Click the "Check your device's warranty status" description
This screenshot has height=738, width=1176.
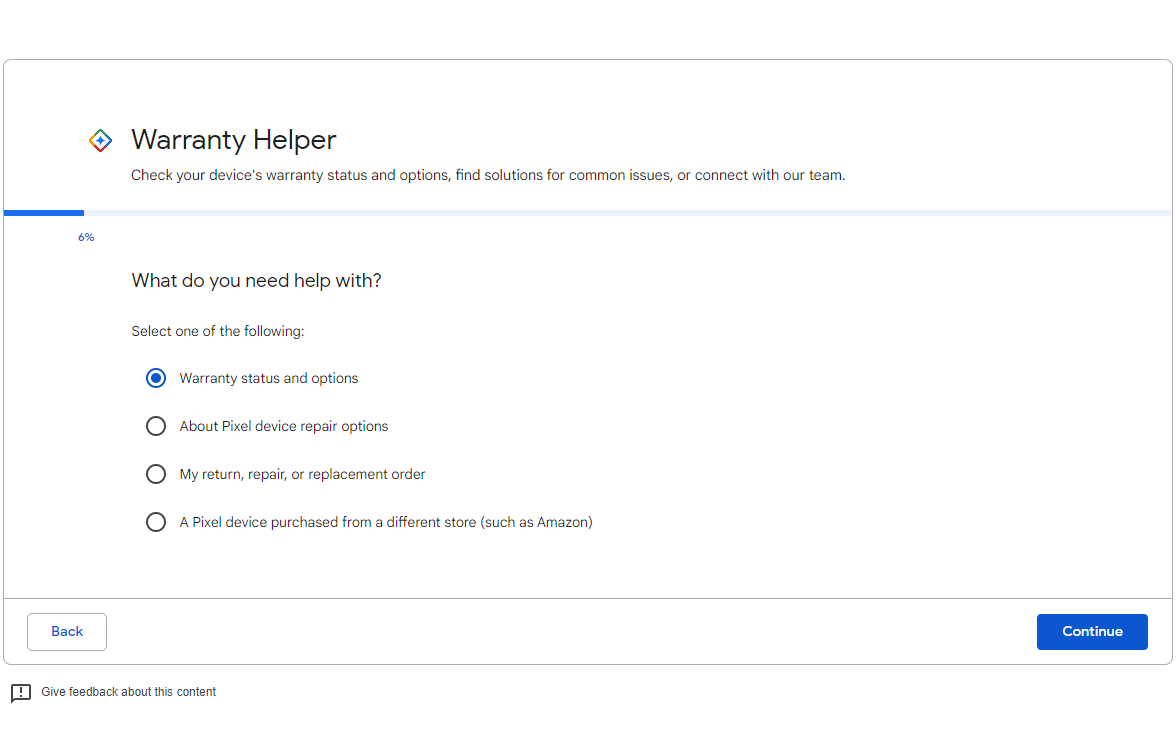[x=487, y=175]
